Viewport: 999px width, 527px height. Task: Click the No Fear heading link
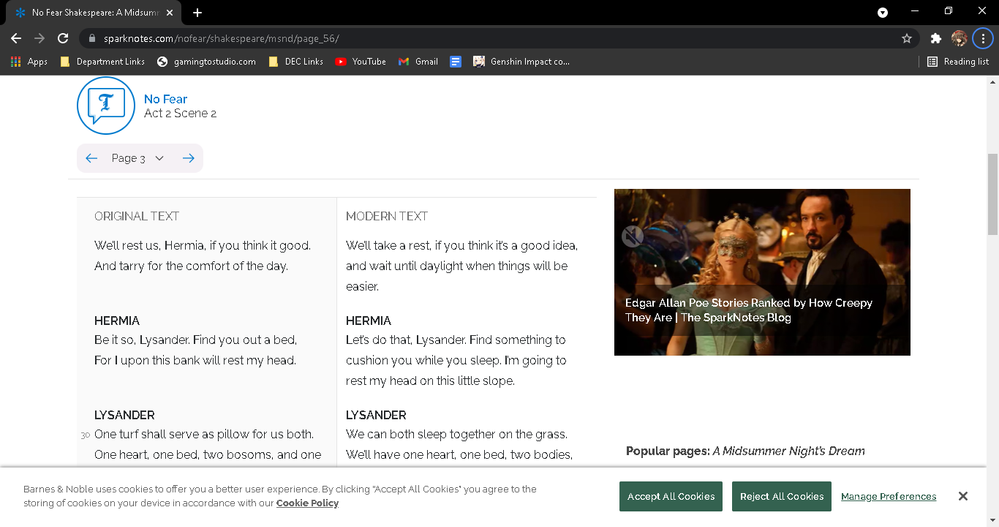[166, 99]
